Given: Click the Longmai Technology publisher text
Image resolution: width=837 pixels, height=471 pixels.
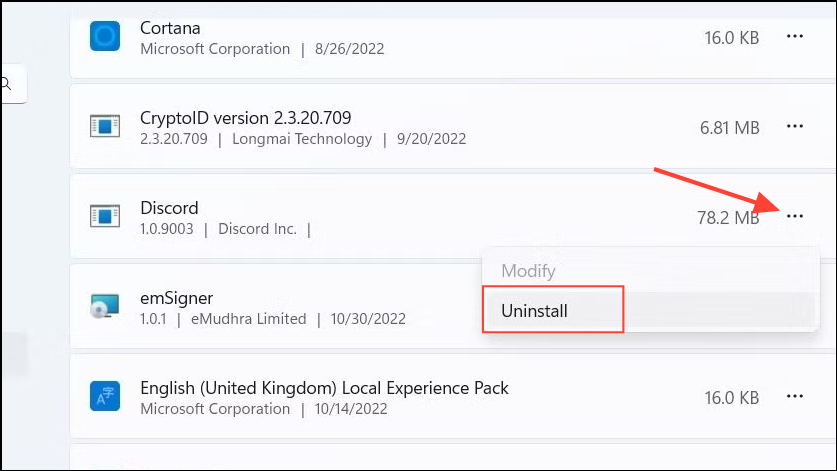Looking at the screenshot, I should click(x=302, y=139).
